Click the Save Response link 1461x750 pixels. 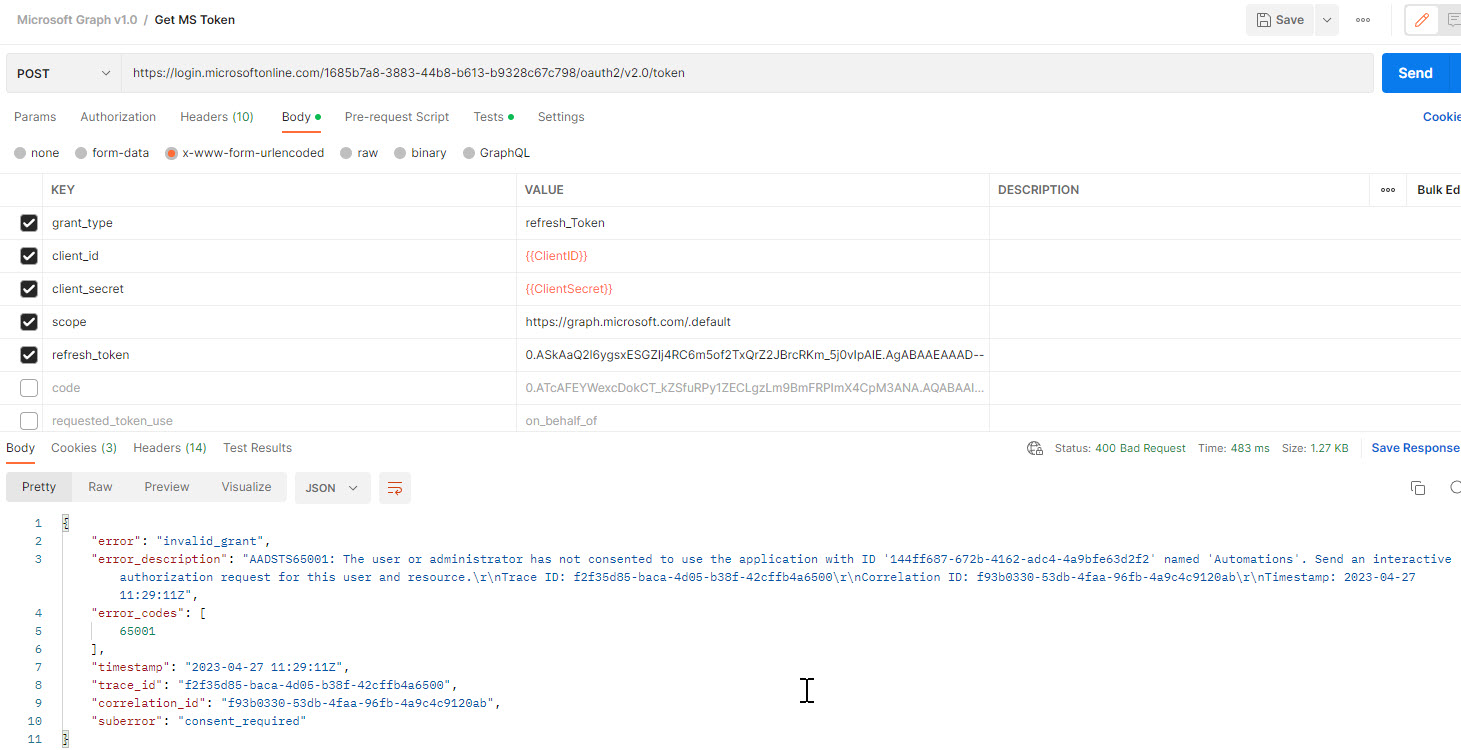1414,448
